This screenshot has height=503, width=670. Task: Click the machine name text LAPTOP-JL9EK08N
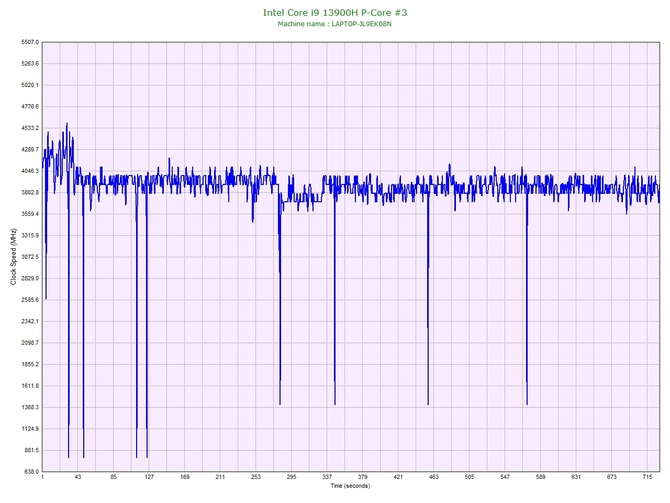[361, 24]
